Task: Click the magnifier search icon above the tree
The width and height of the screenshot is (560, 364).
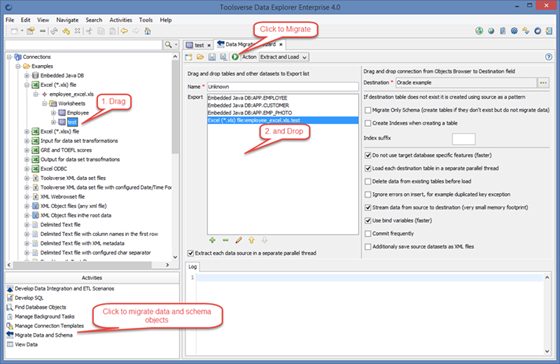Action: point(168,45)
